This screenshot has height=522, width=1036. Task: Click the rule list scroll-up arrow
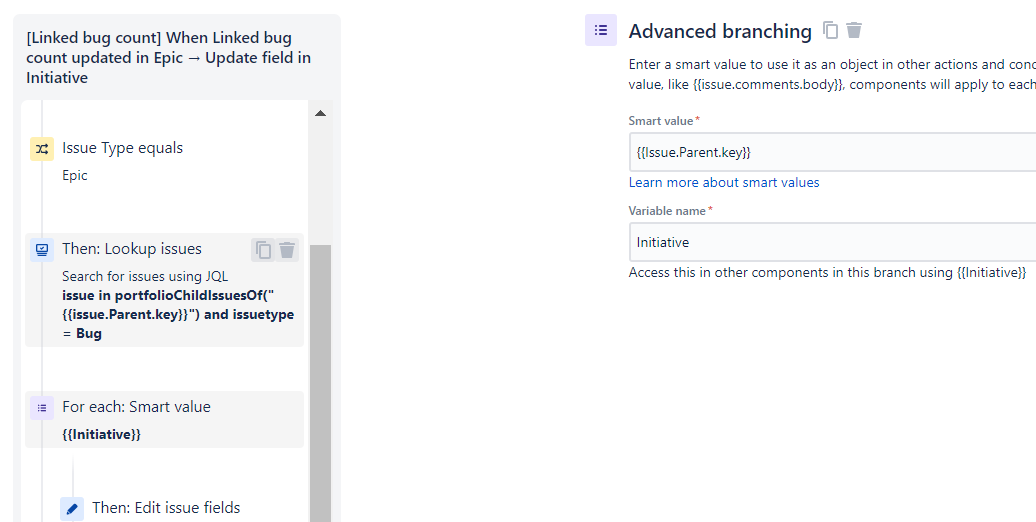(320, 114)
